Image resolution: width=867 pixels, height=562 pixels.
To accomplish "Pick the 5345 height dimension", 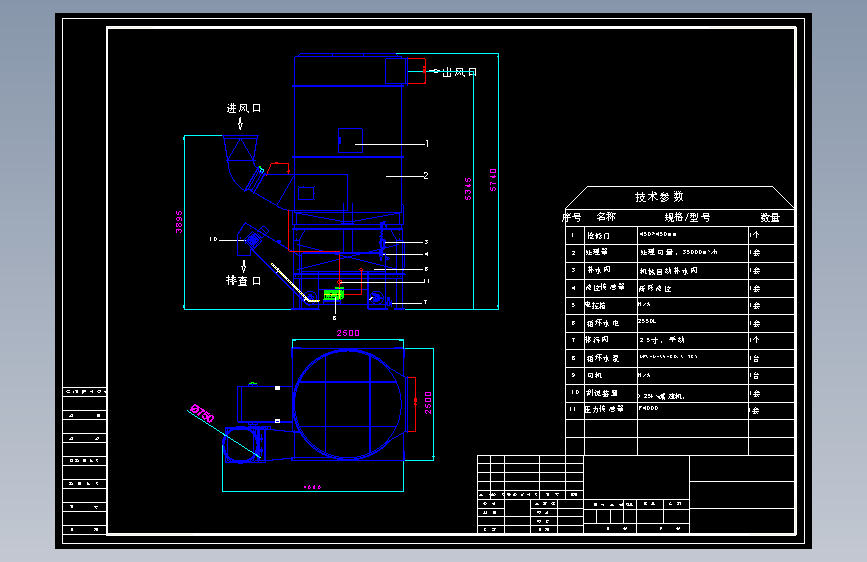I will pyautogui.click(x=468, y=189).
